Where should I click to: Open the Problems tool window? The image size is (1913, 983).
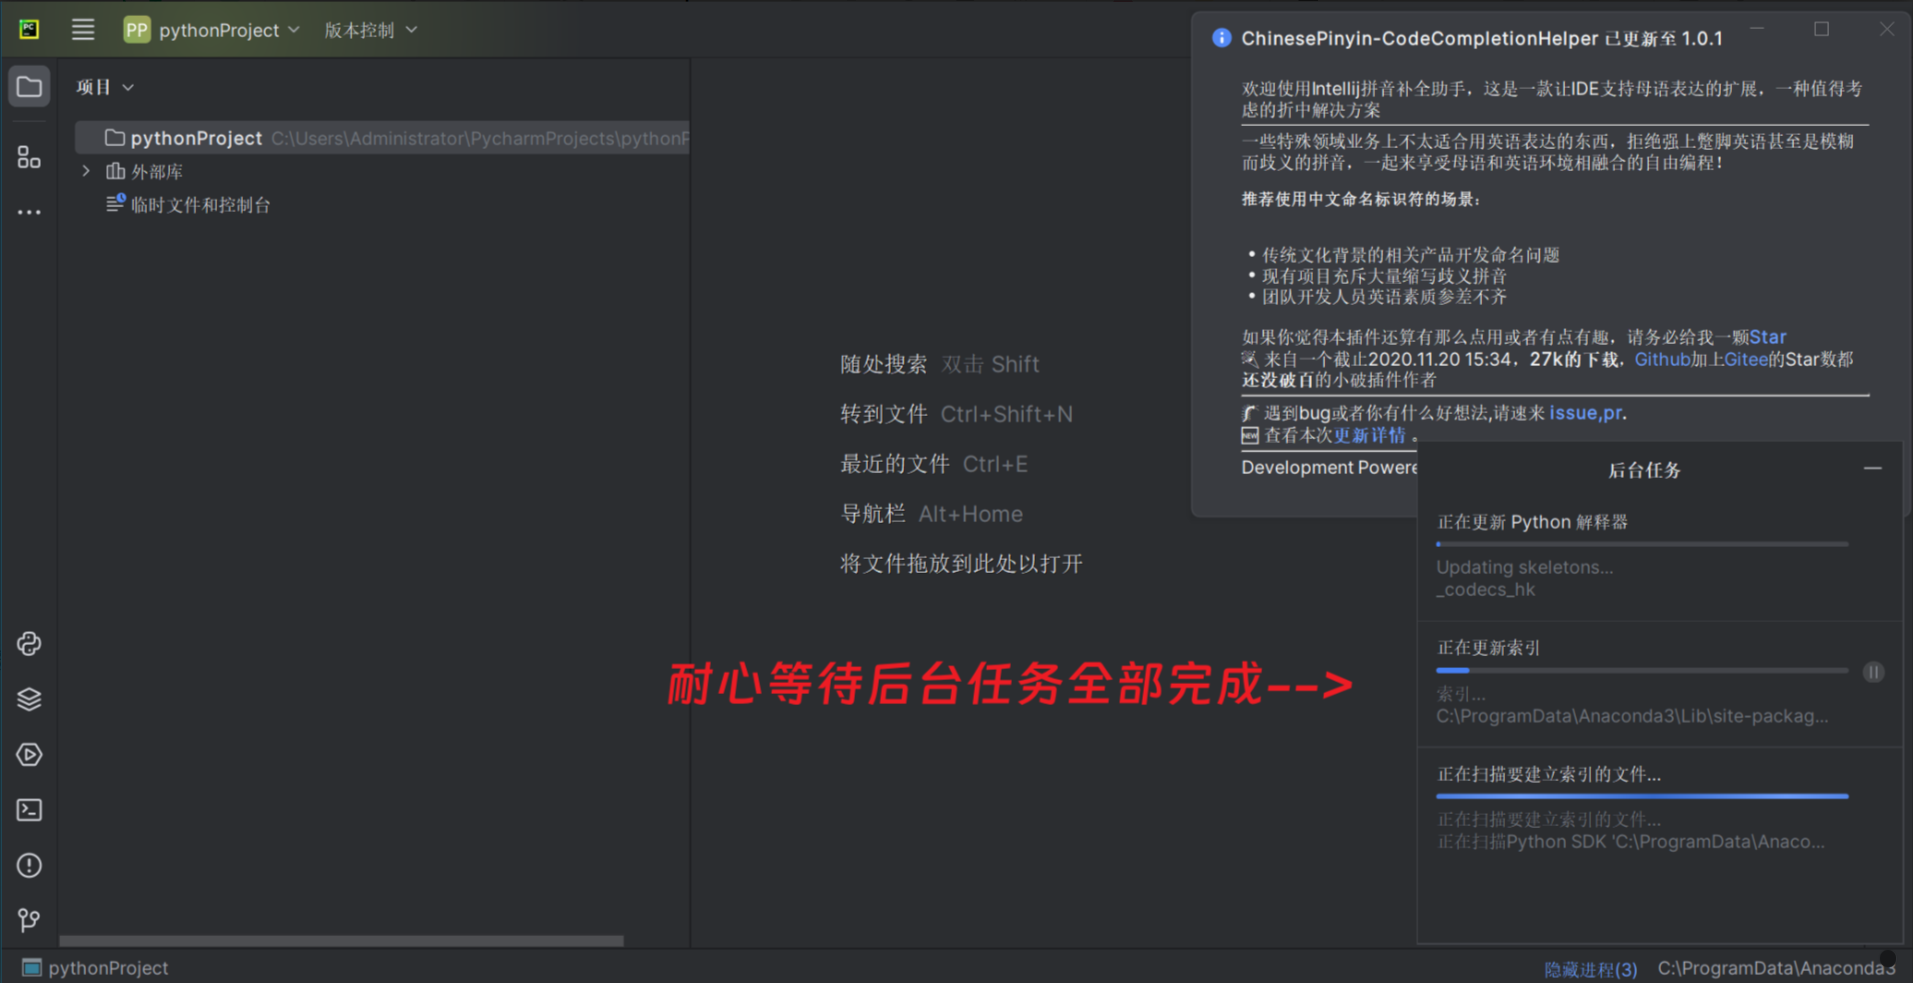29,865
